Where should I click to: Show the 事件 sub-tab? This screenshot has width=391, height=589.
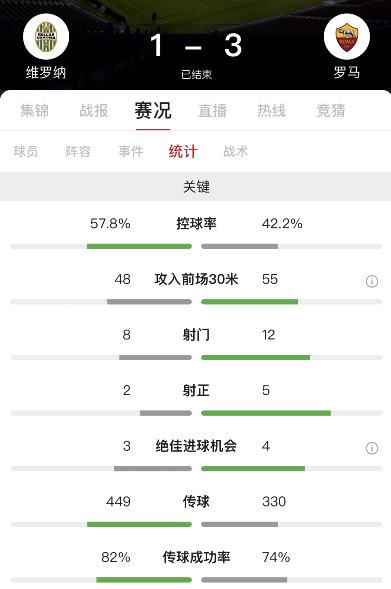tap(131, 151)
